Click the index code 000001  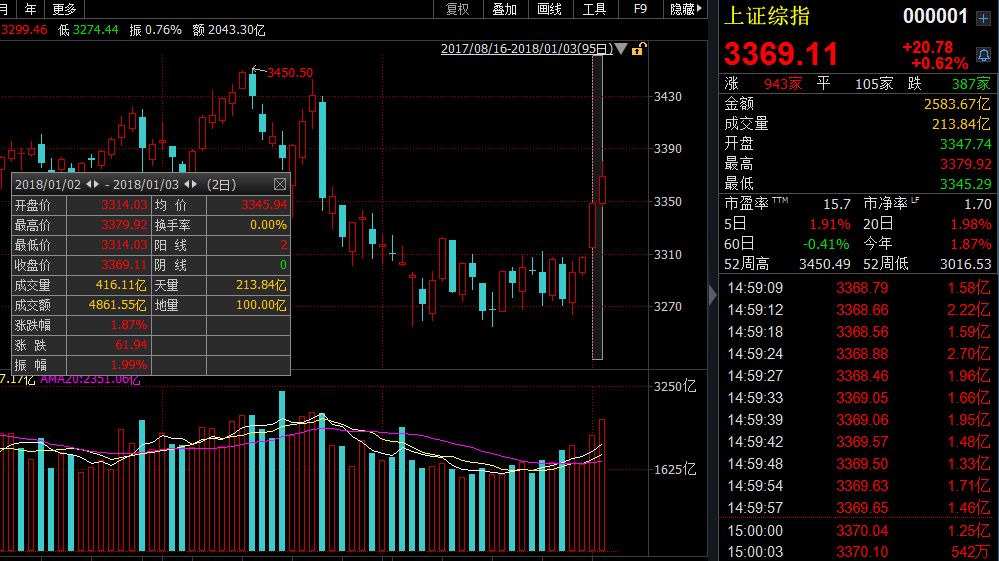(x=935, y=16)
